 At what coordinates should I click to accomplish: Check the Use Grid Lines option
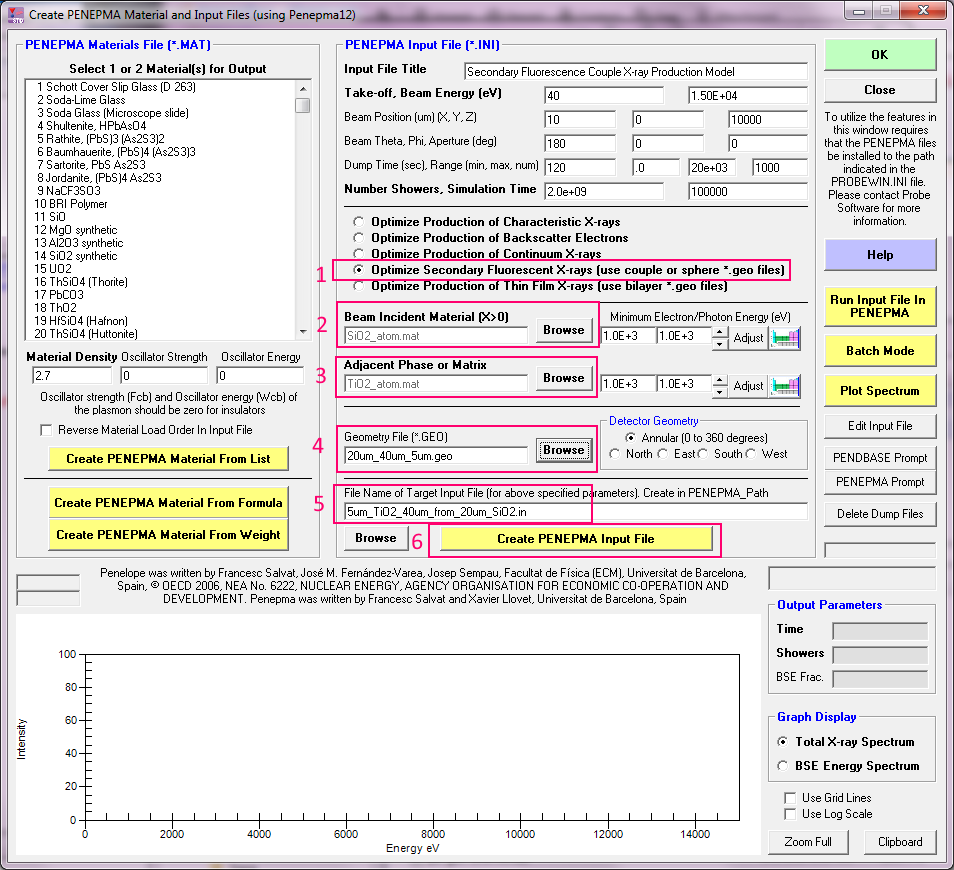click(791, 798)
